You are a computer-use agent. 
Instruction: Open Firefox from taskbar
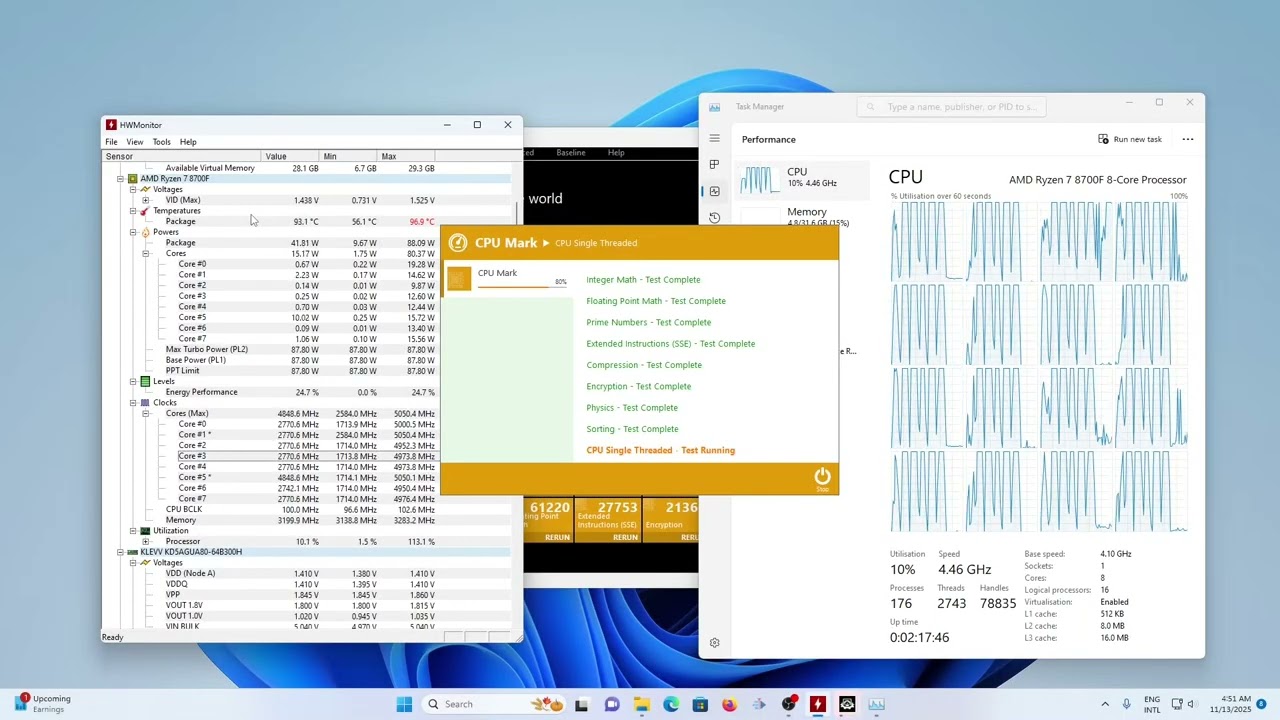click(729, 704)
